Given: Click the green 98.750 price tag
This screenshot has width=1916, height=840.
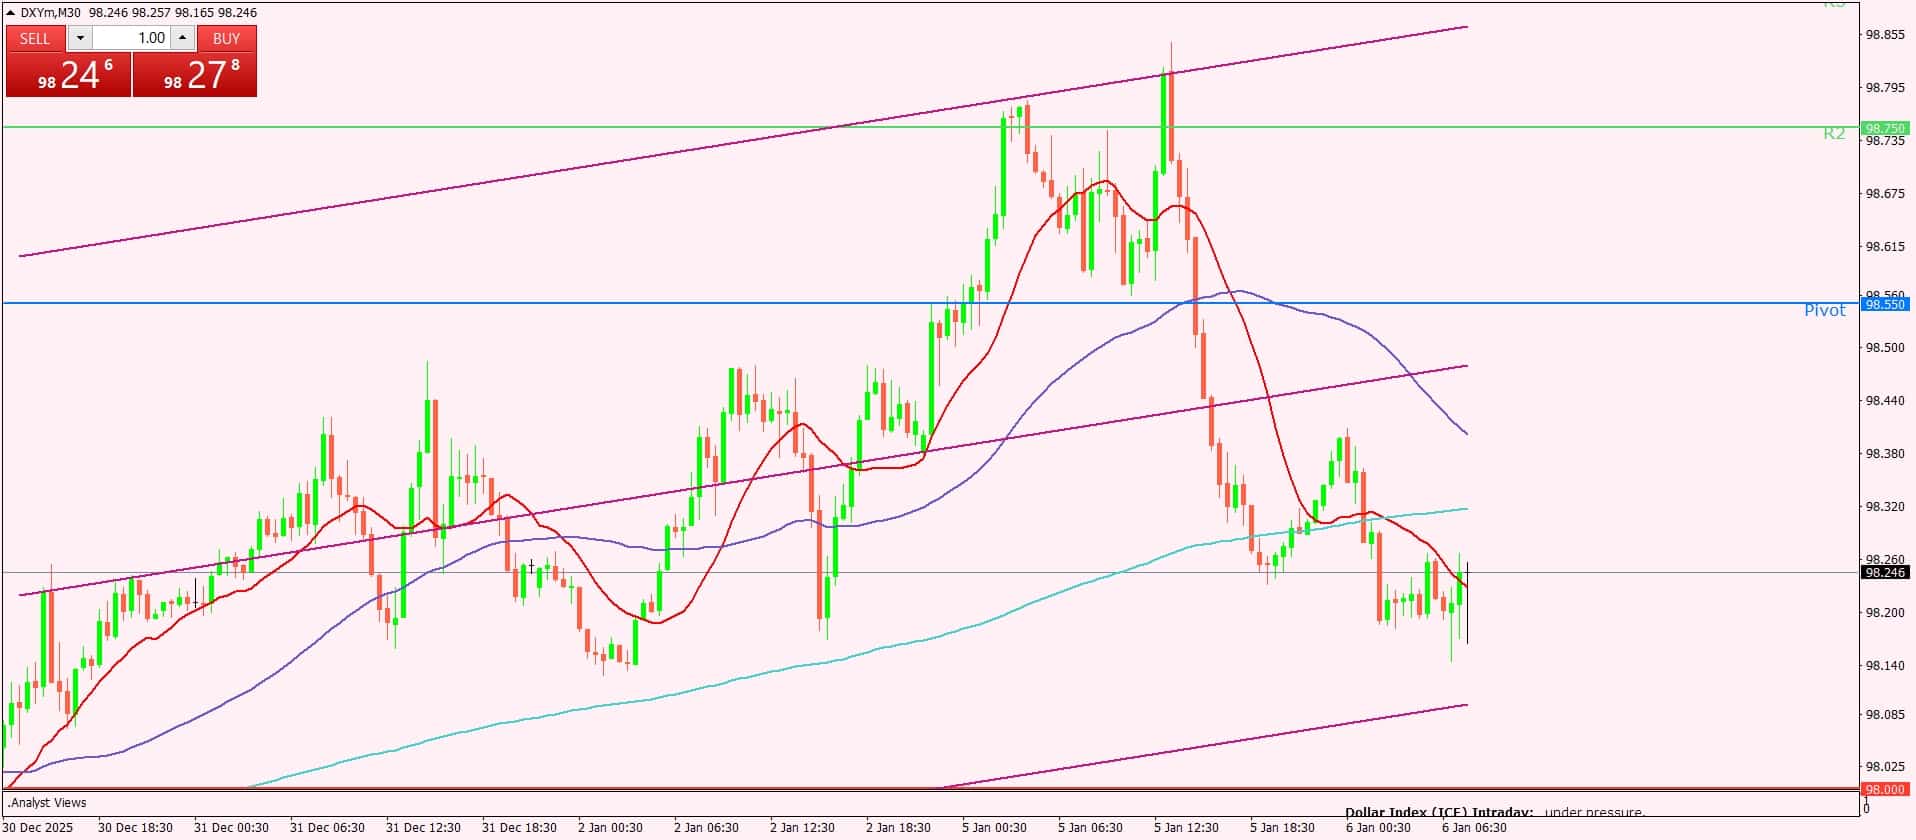Looking at the screenshot, I should (x=1884, y=128).
